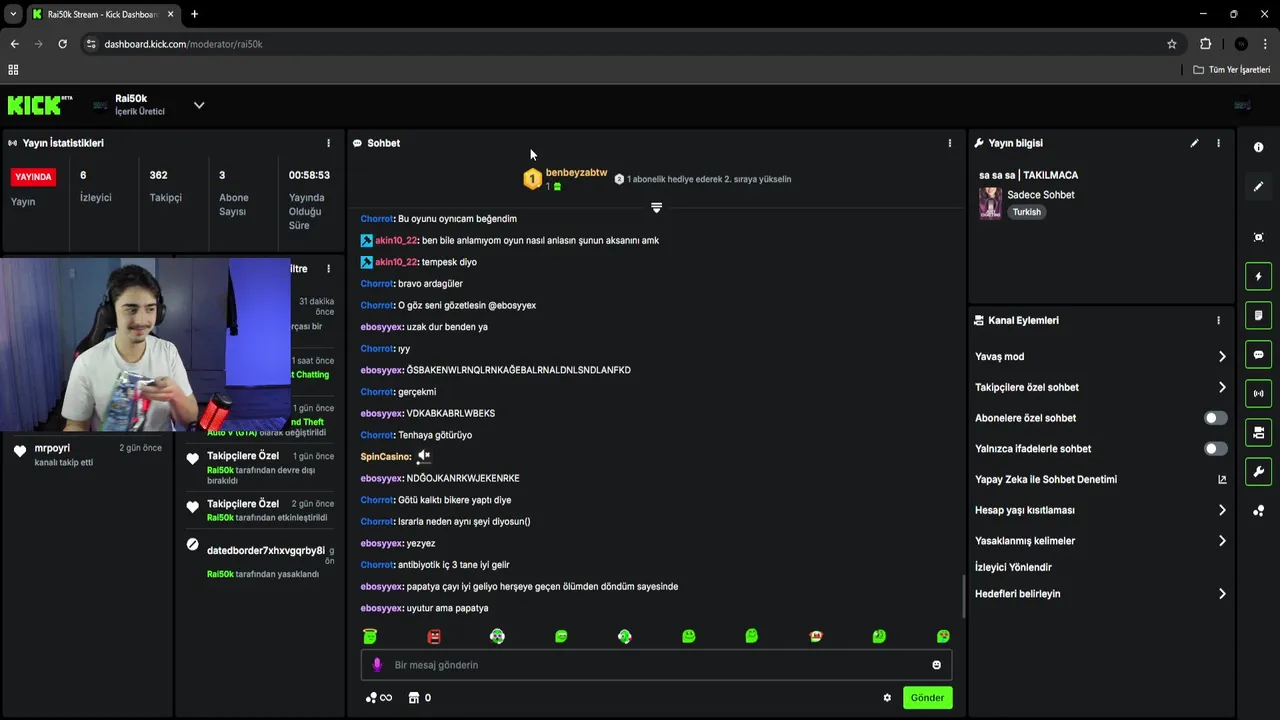Click mrpoyri follower activity entry
The width and height of the screenshot is (1280, 720).
[x=87, y=455]
